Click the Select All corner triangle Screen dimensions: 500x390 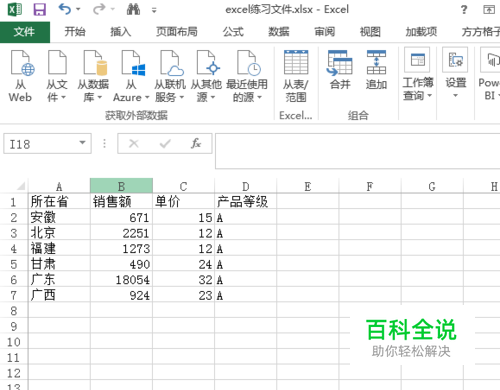(x=20, y=186)
